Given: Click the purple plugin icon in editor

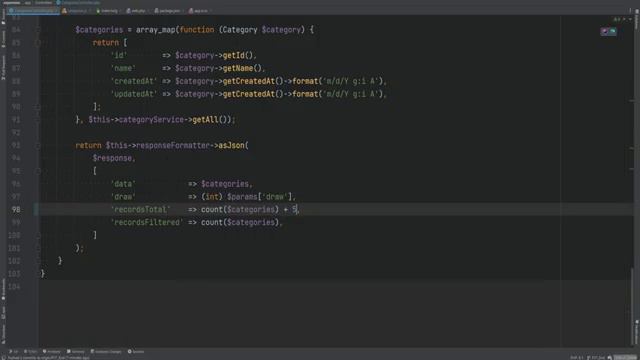Looking at the screenshot, I should 604,31.
